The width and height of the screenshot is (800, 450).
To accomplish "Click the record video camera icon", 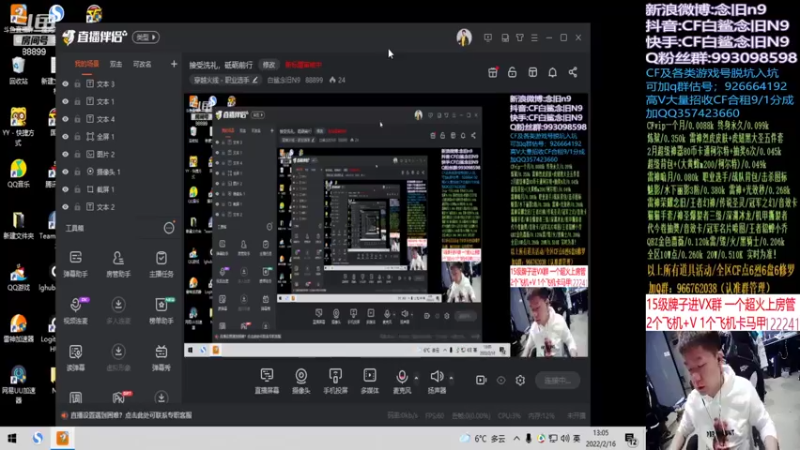I will point(481,380).
